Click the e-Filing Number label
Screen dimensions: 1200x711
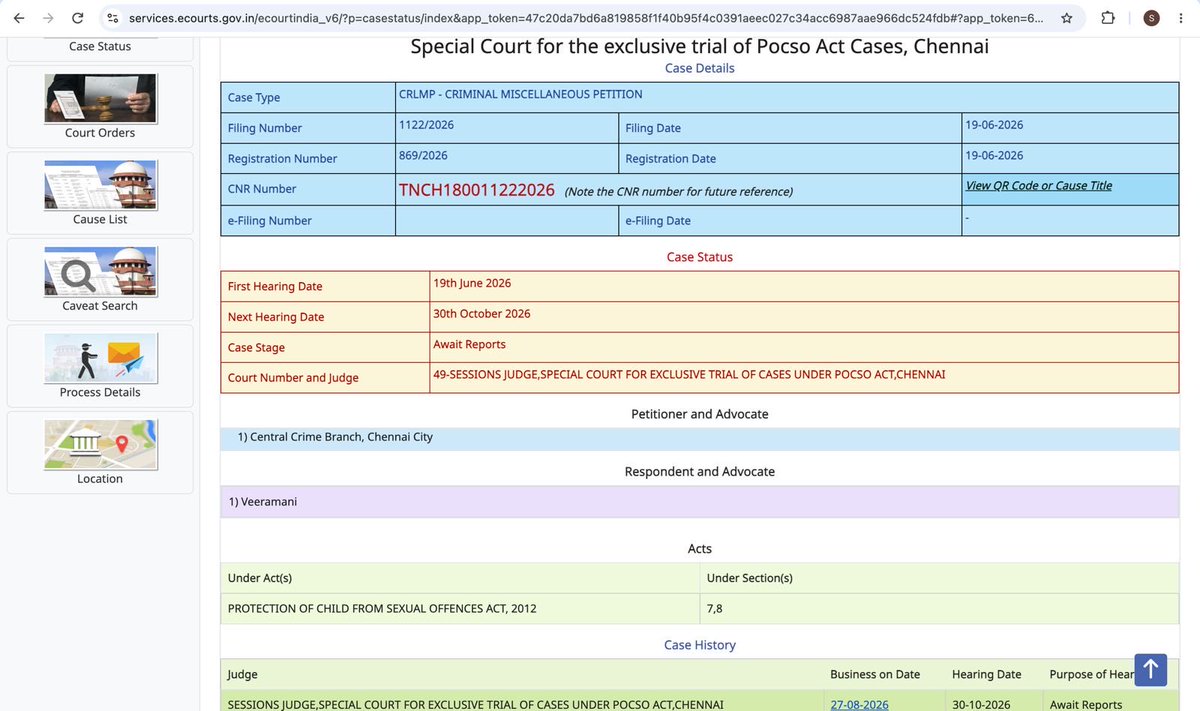[270, 221]
